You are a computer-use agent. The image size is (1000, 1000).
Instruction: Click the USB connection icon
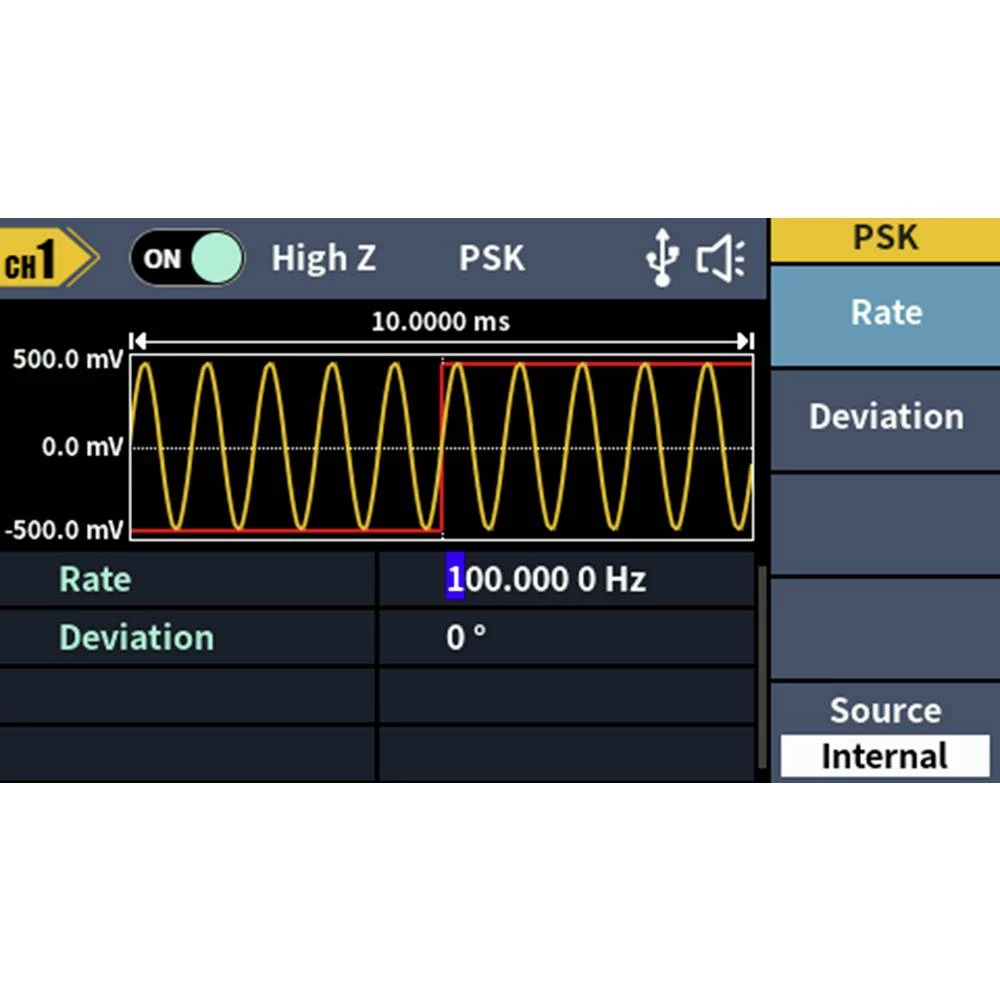661,260
